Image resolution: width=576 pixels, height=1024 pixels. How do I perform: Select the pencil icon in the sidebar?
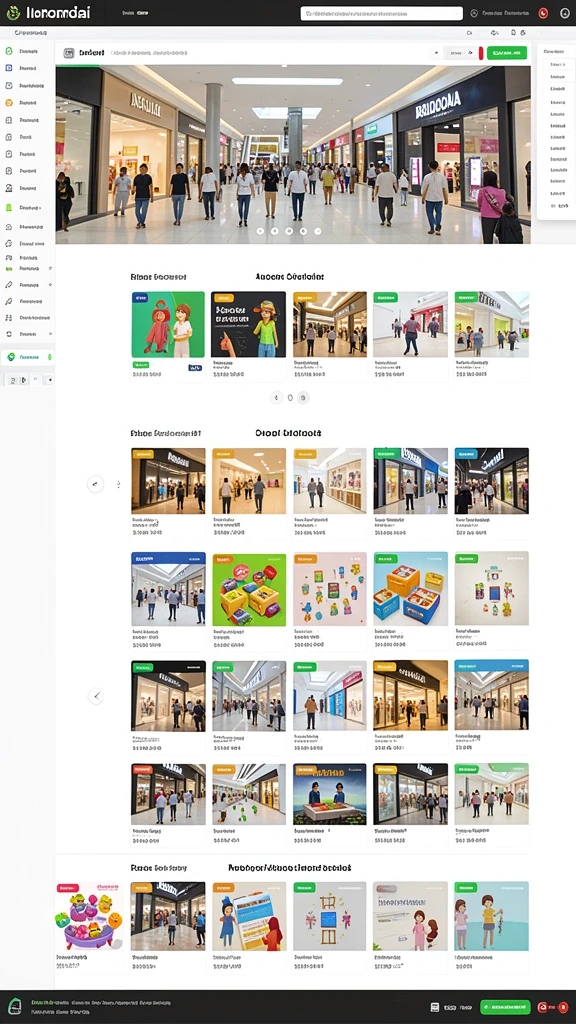(x=9, y=285)
